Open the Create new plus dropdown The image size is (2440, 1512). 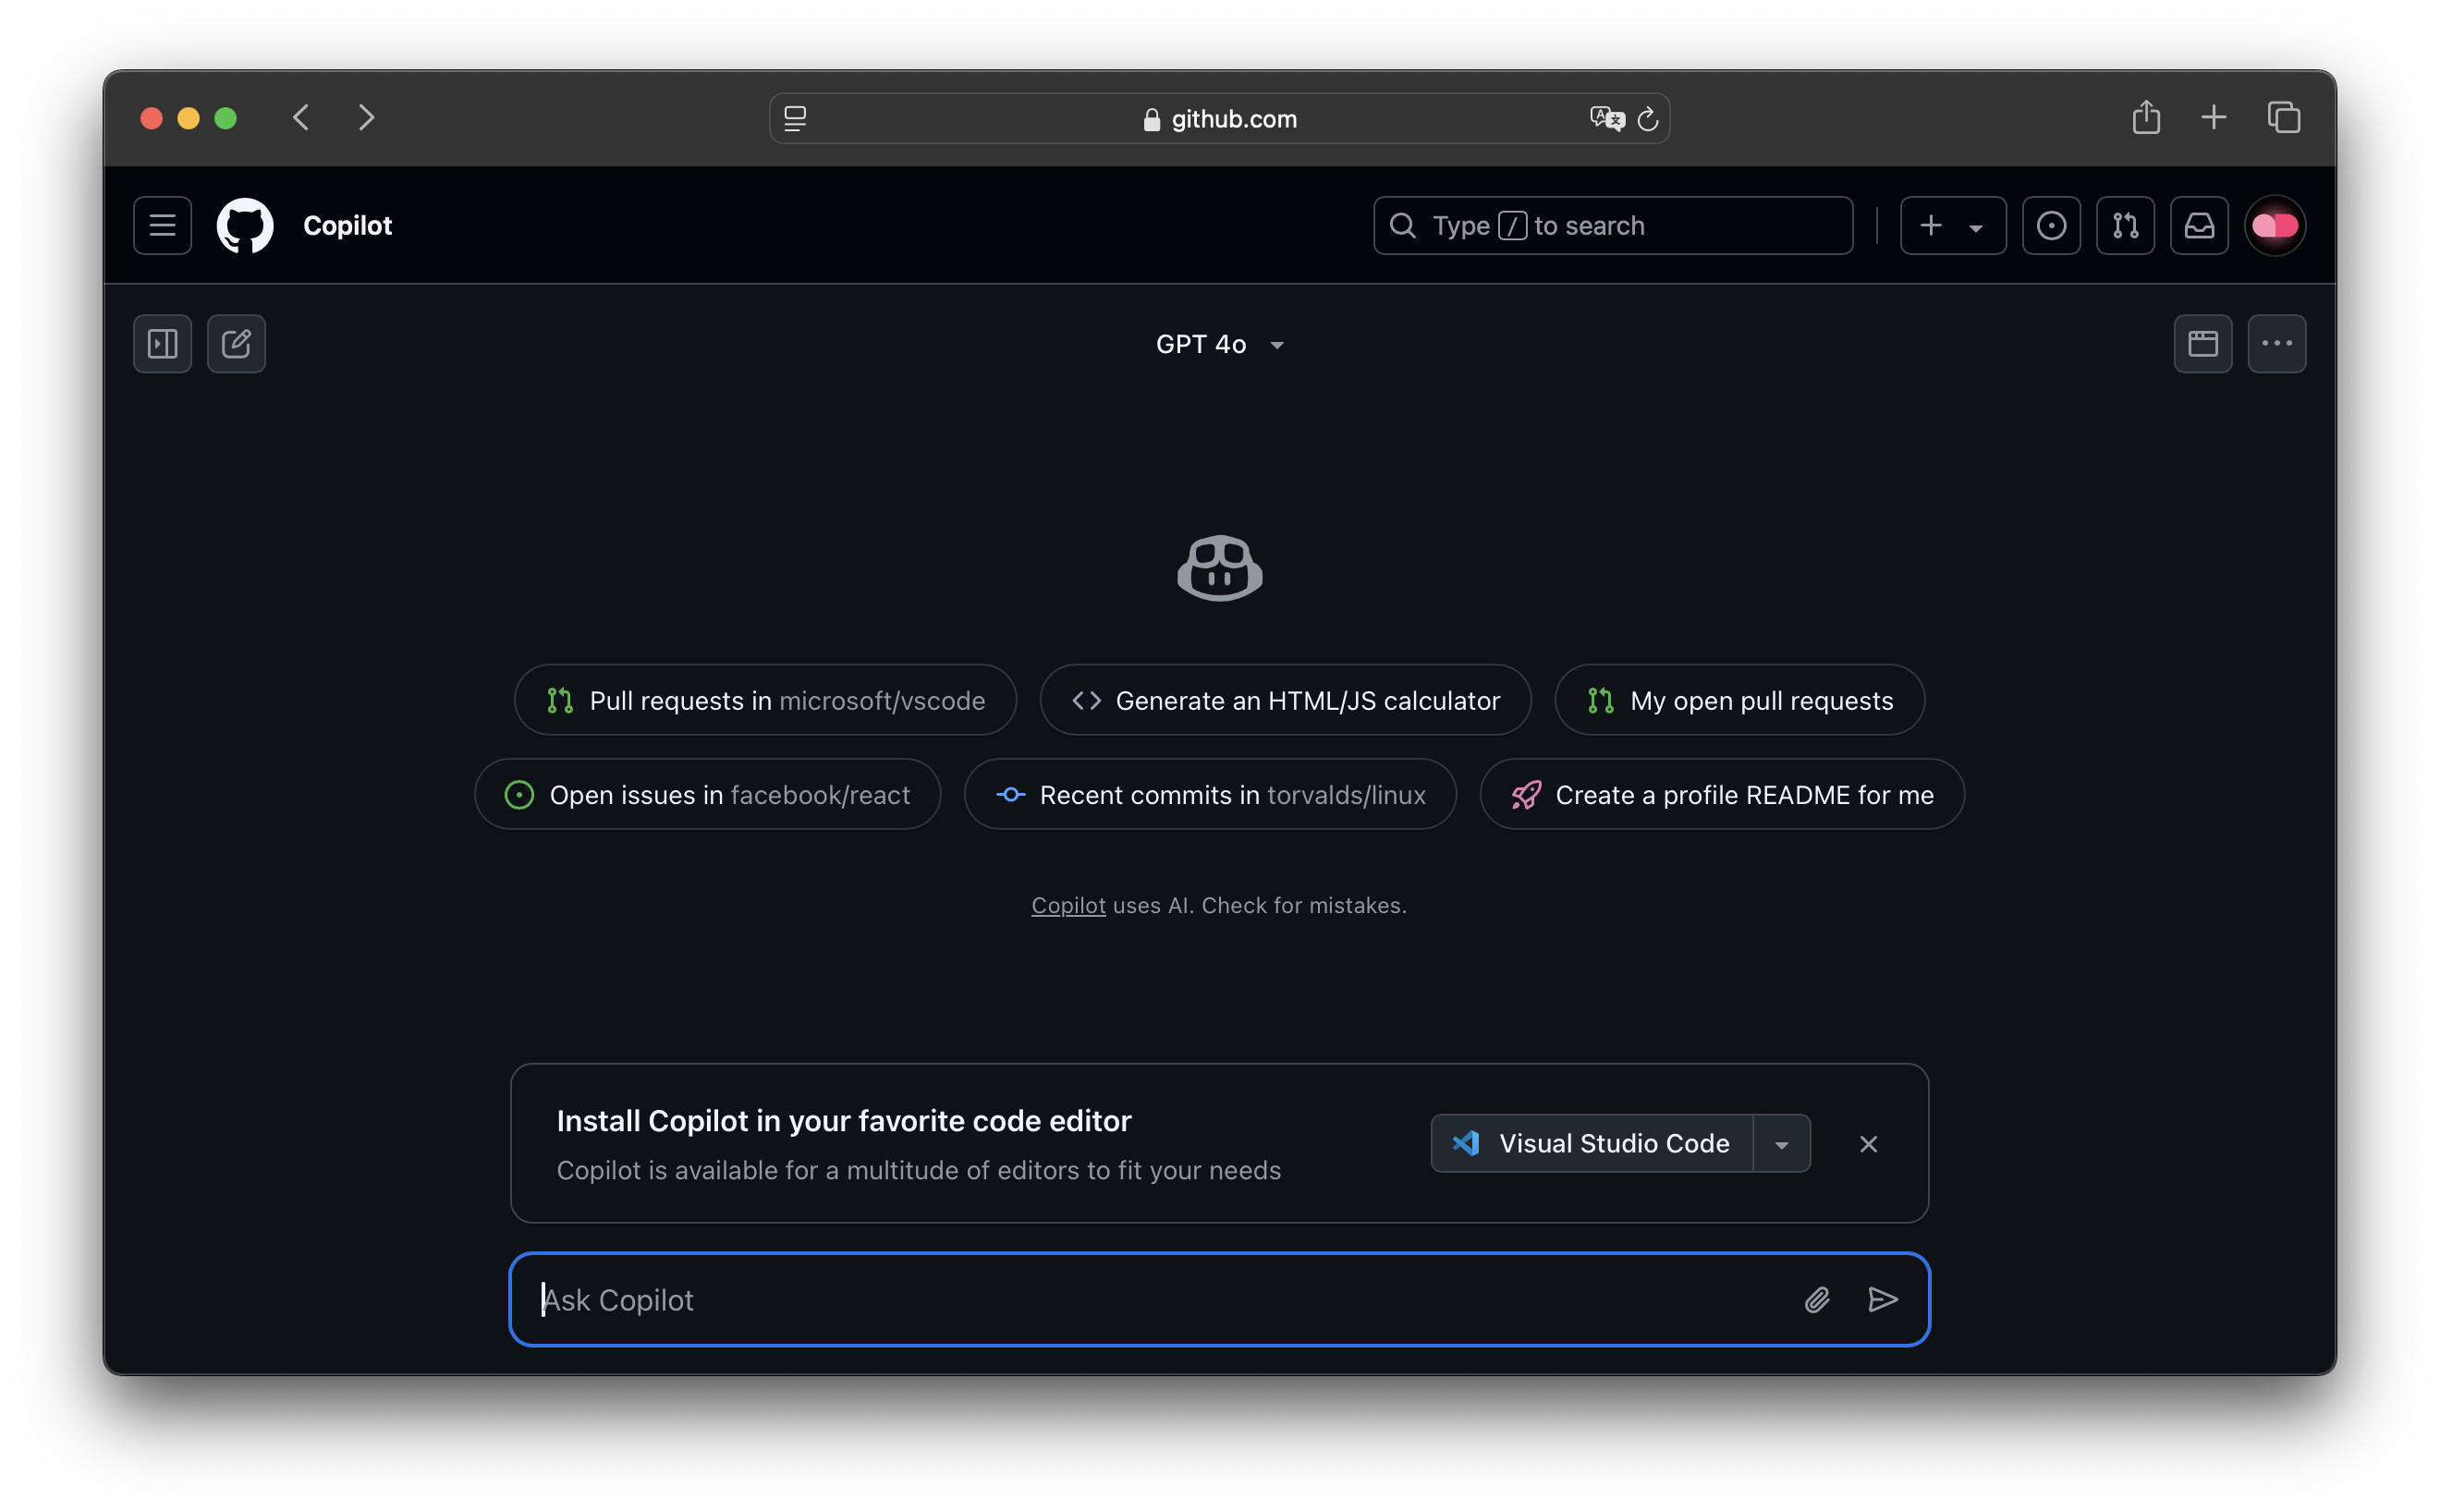coord(1952,226)
